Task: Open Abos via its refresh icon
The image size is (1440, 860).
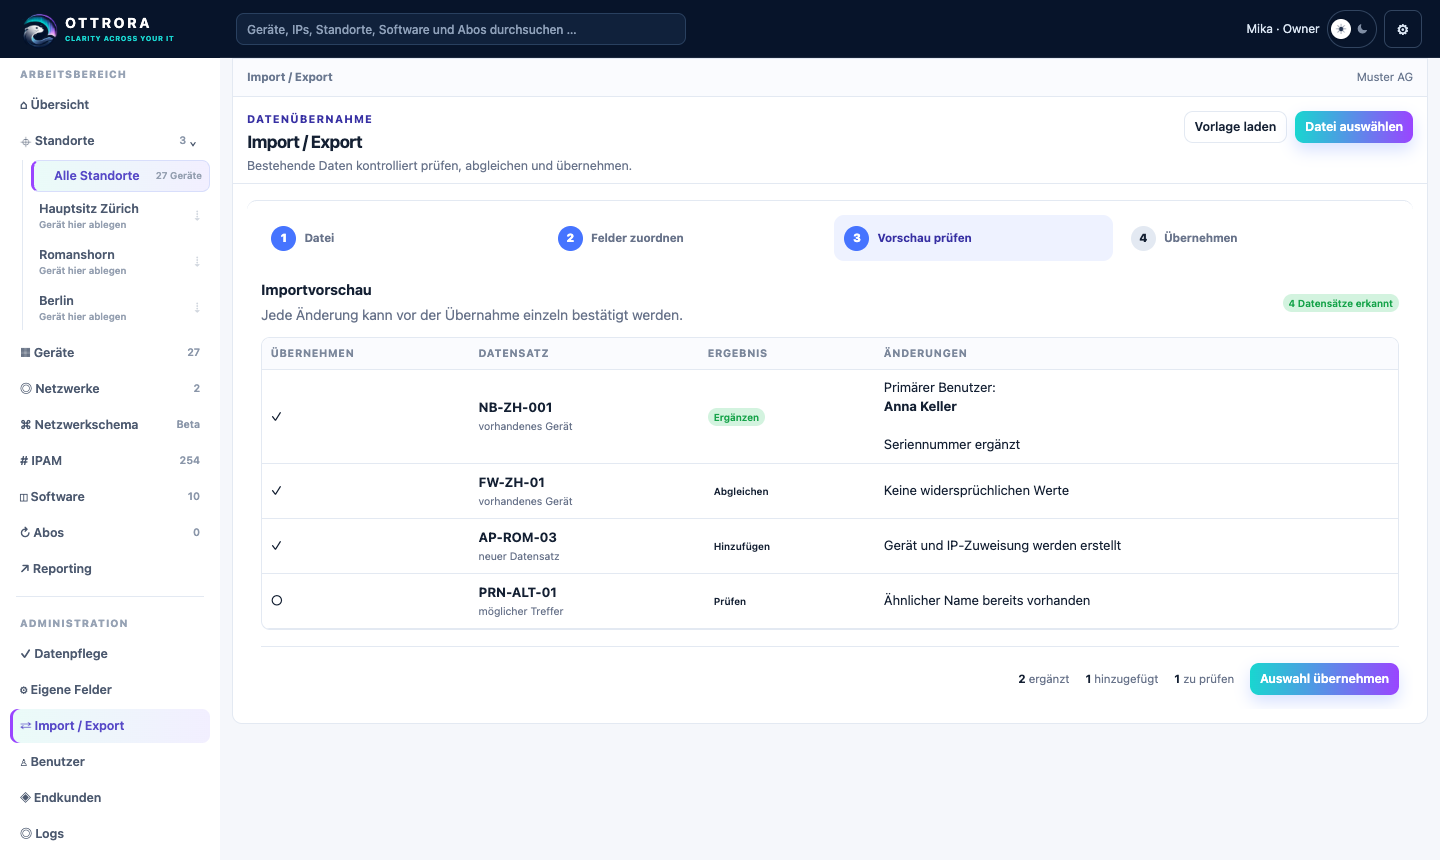Action: (x=25, y=533)
